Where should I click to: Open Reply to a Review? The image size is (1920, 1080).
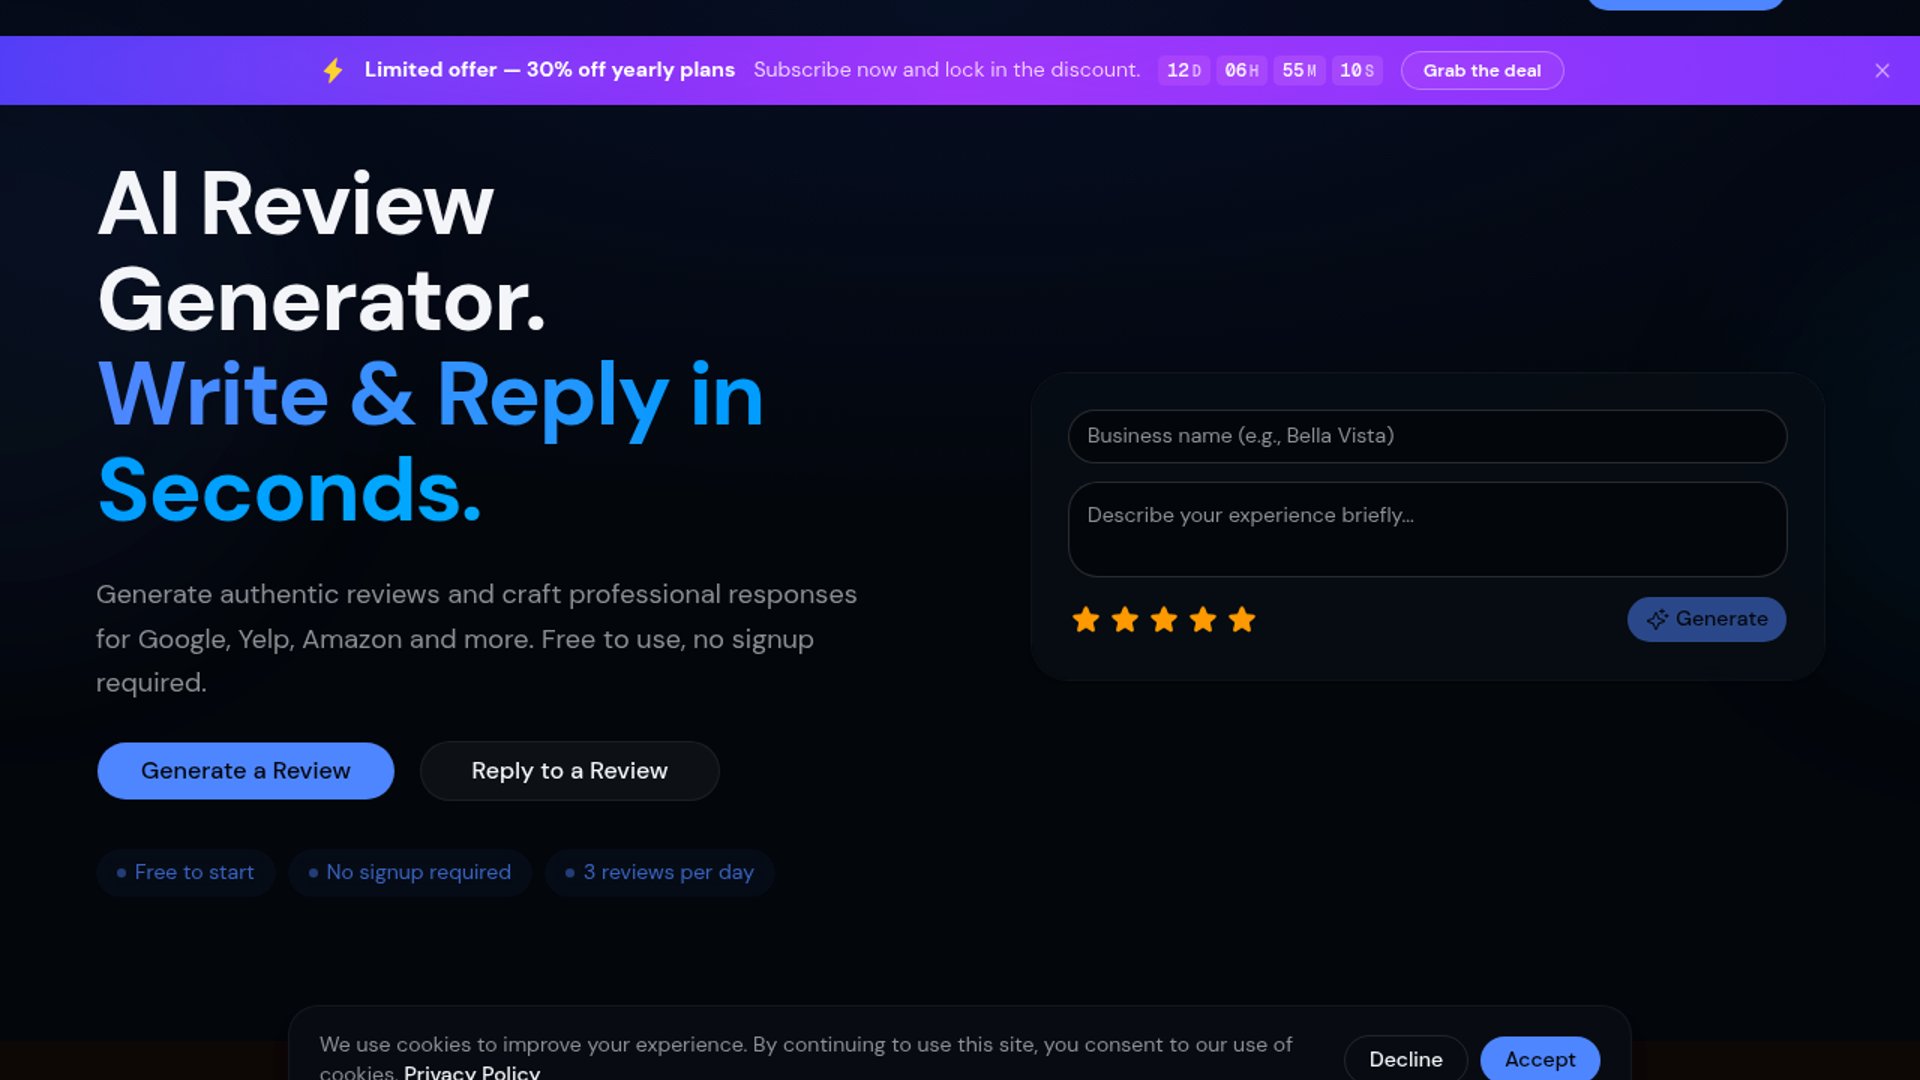pos(569,770)
